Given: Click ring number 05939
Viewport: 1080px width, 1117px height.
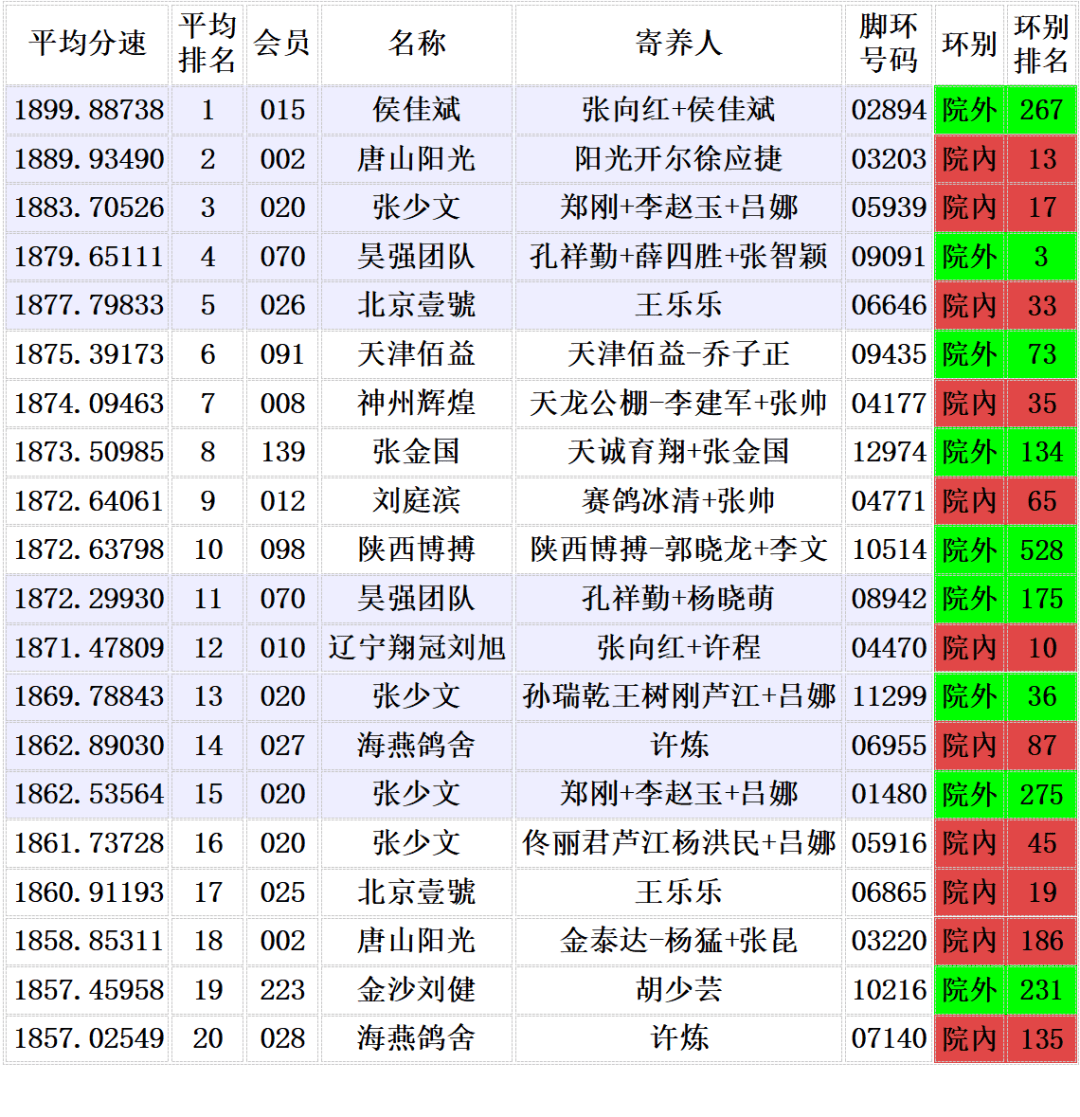Looking at the screenshot, I should (888, 208).
